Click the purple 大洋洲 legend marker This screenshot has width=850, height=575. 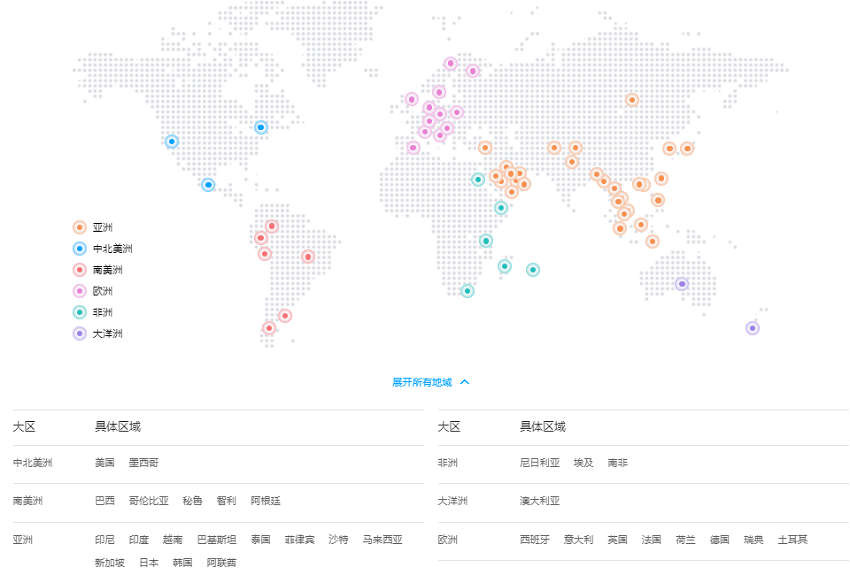click(80, 333)
